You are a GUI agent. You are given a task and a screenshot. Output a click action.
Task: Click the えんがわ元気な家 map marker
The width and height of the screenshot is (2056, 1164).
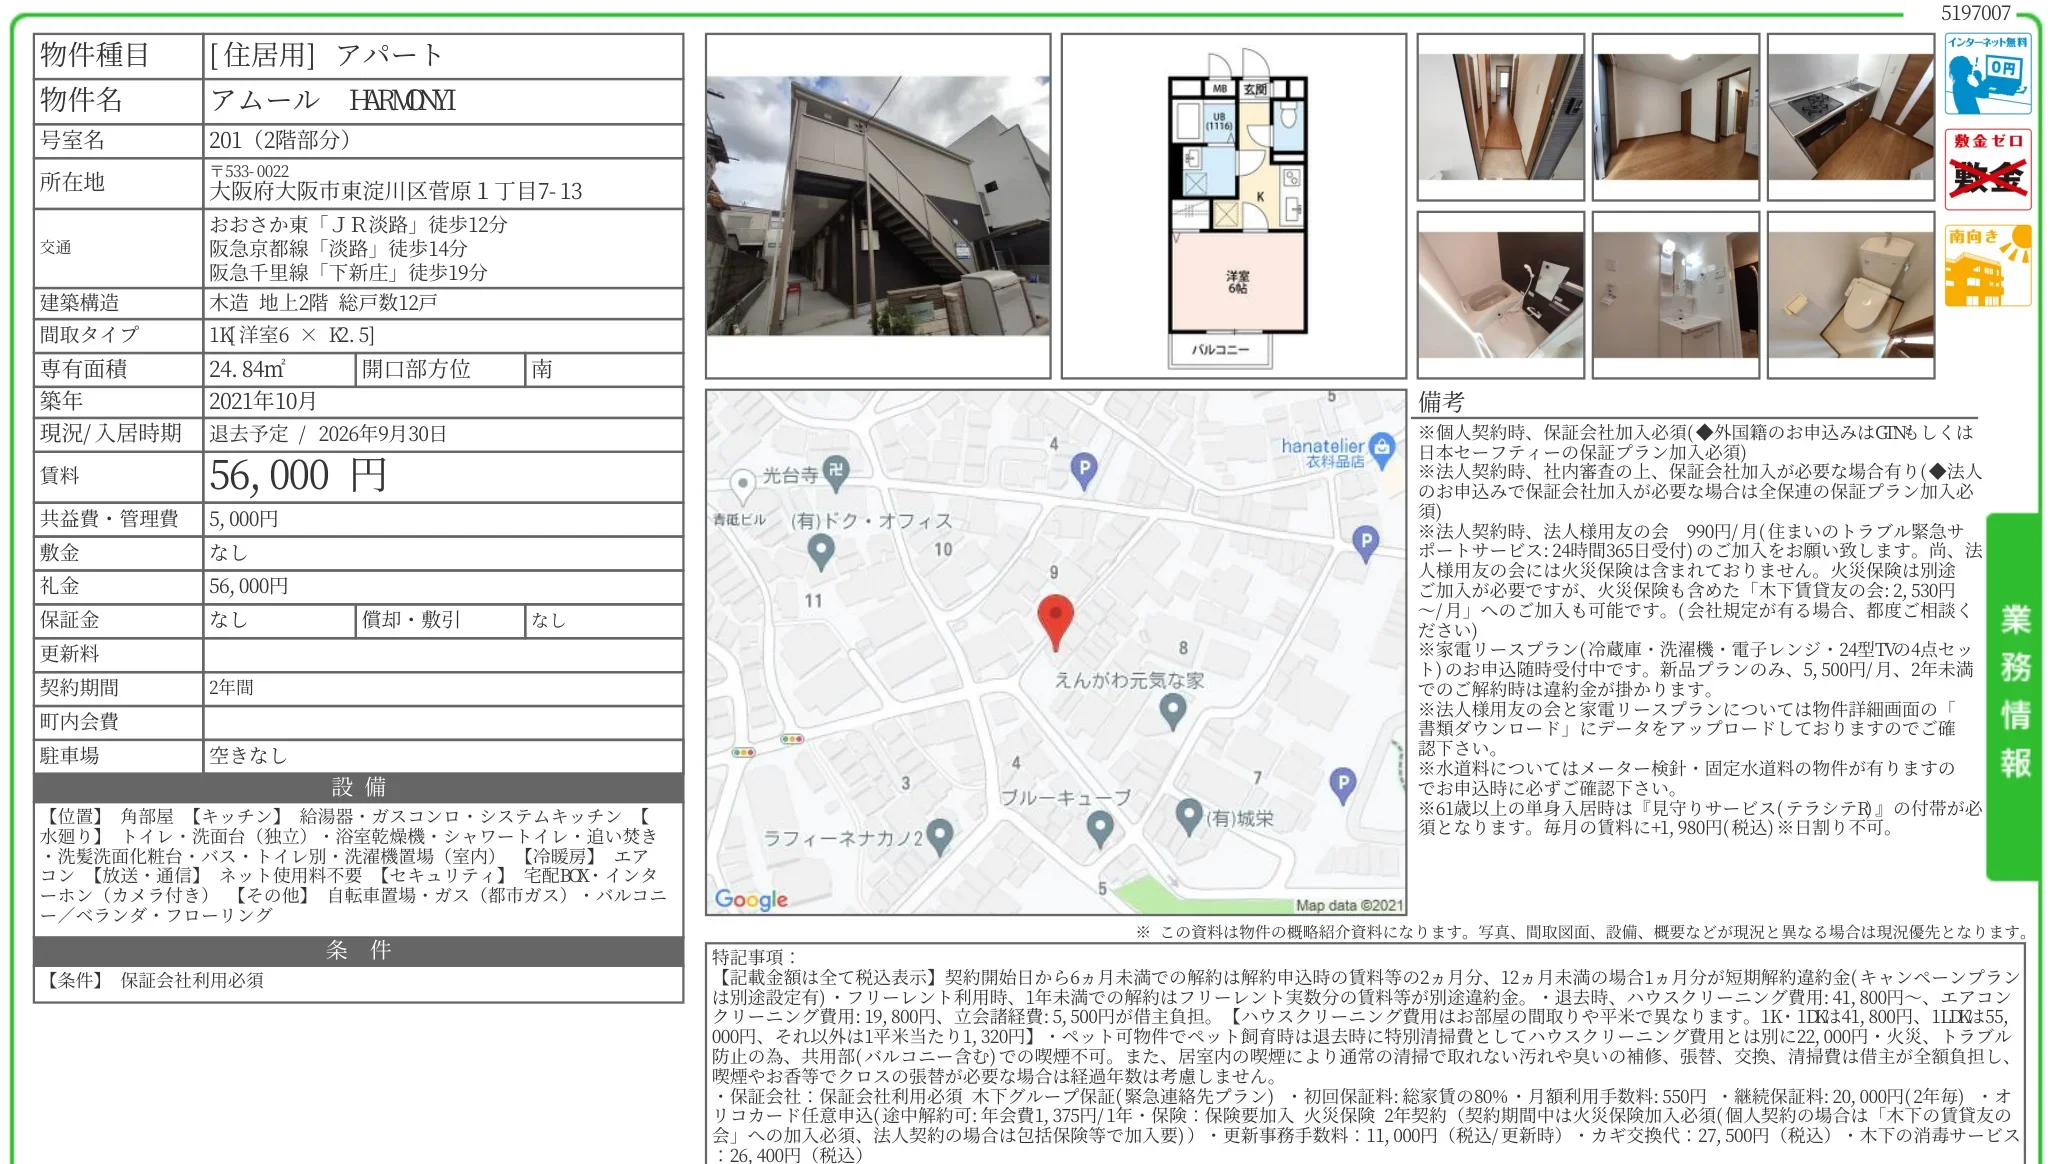(x=1172, y=712)
